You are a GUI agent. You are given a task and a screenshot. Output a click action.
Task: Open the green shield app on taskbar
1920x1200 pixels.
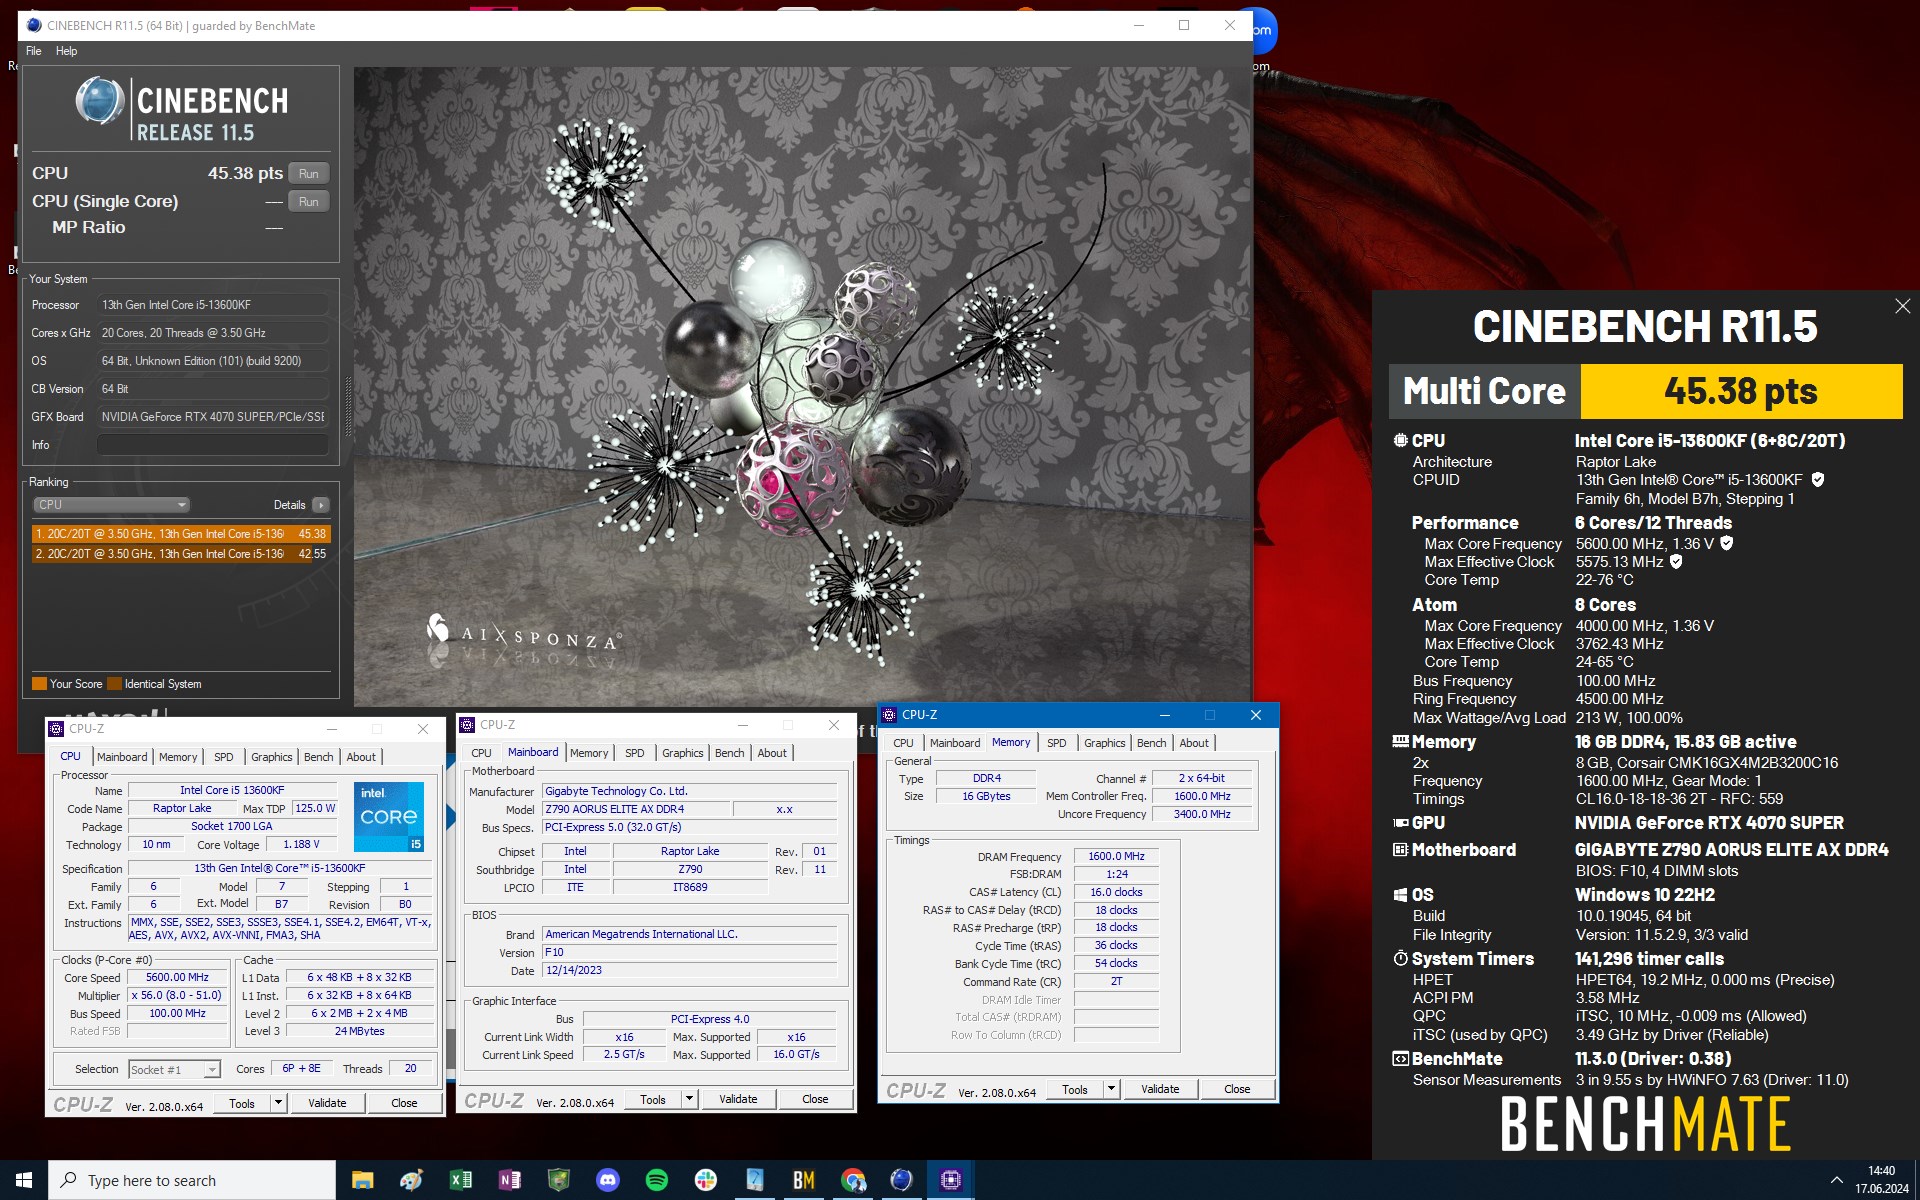[558, 1180]
